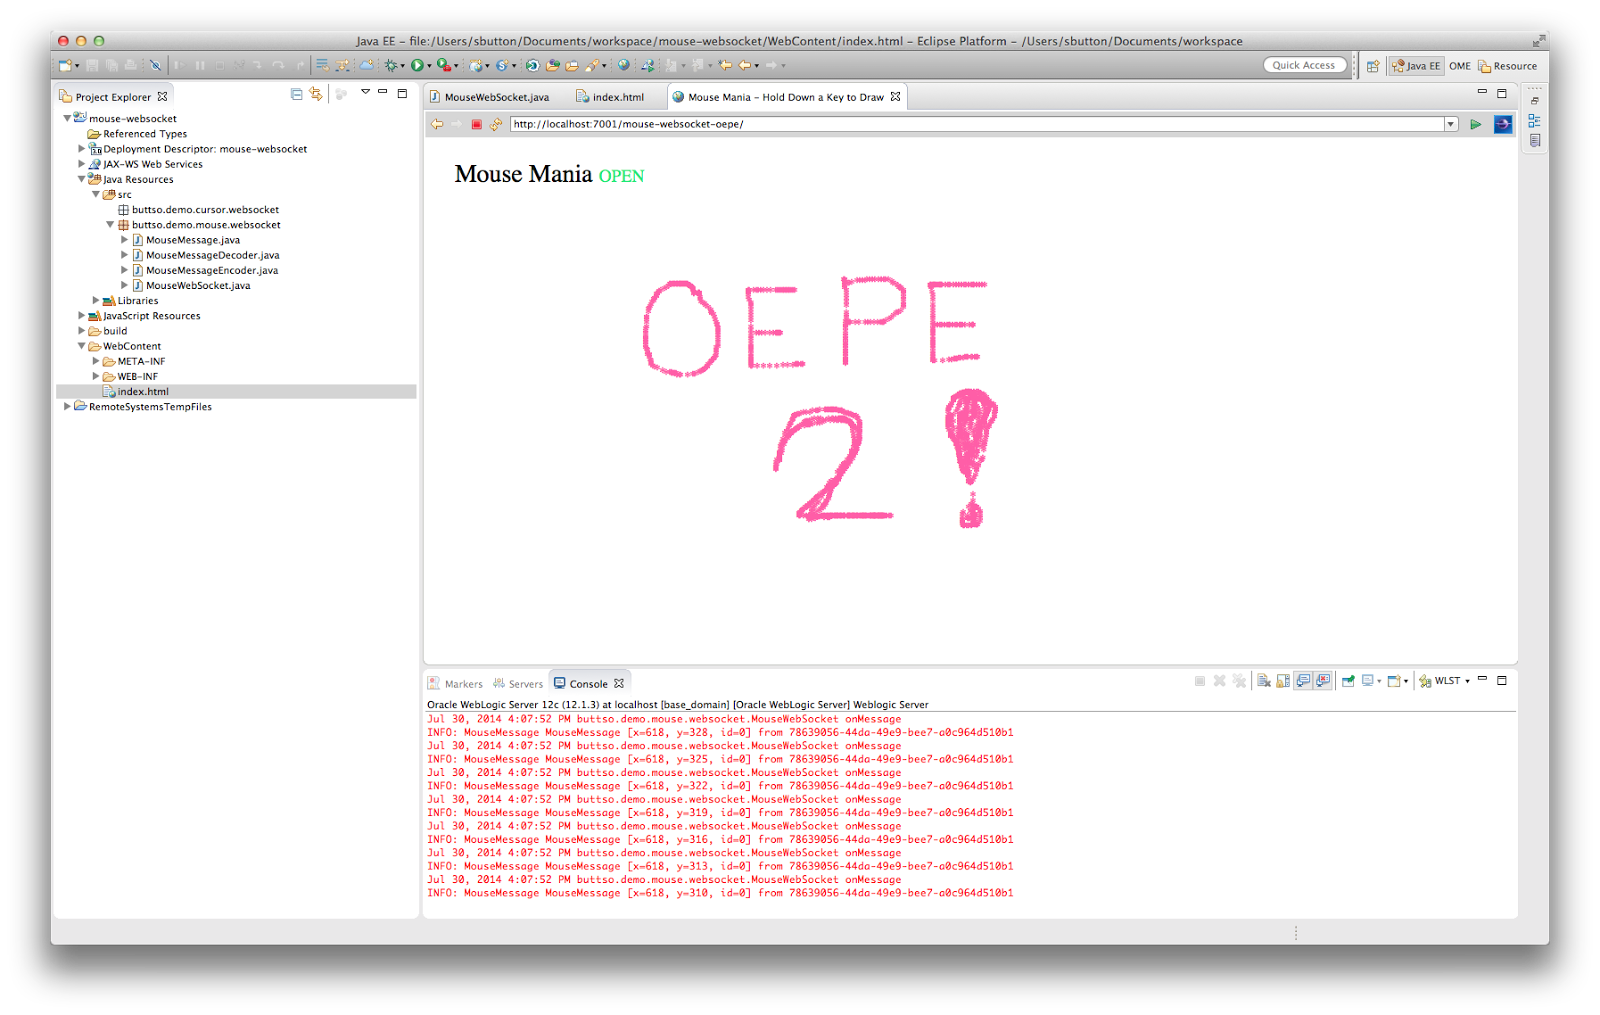Click the browser Refresh icon

click(x=496, y=124)
